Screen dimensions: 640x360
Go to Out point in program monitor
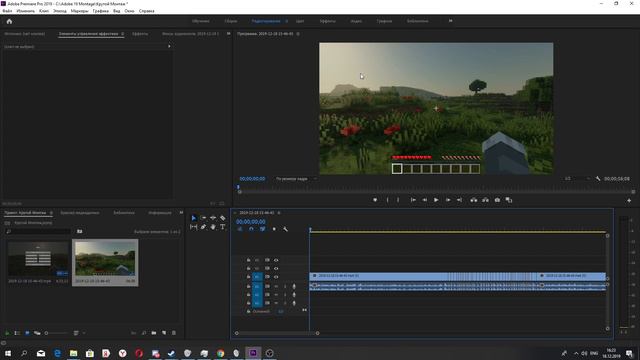point(459,200)
